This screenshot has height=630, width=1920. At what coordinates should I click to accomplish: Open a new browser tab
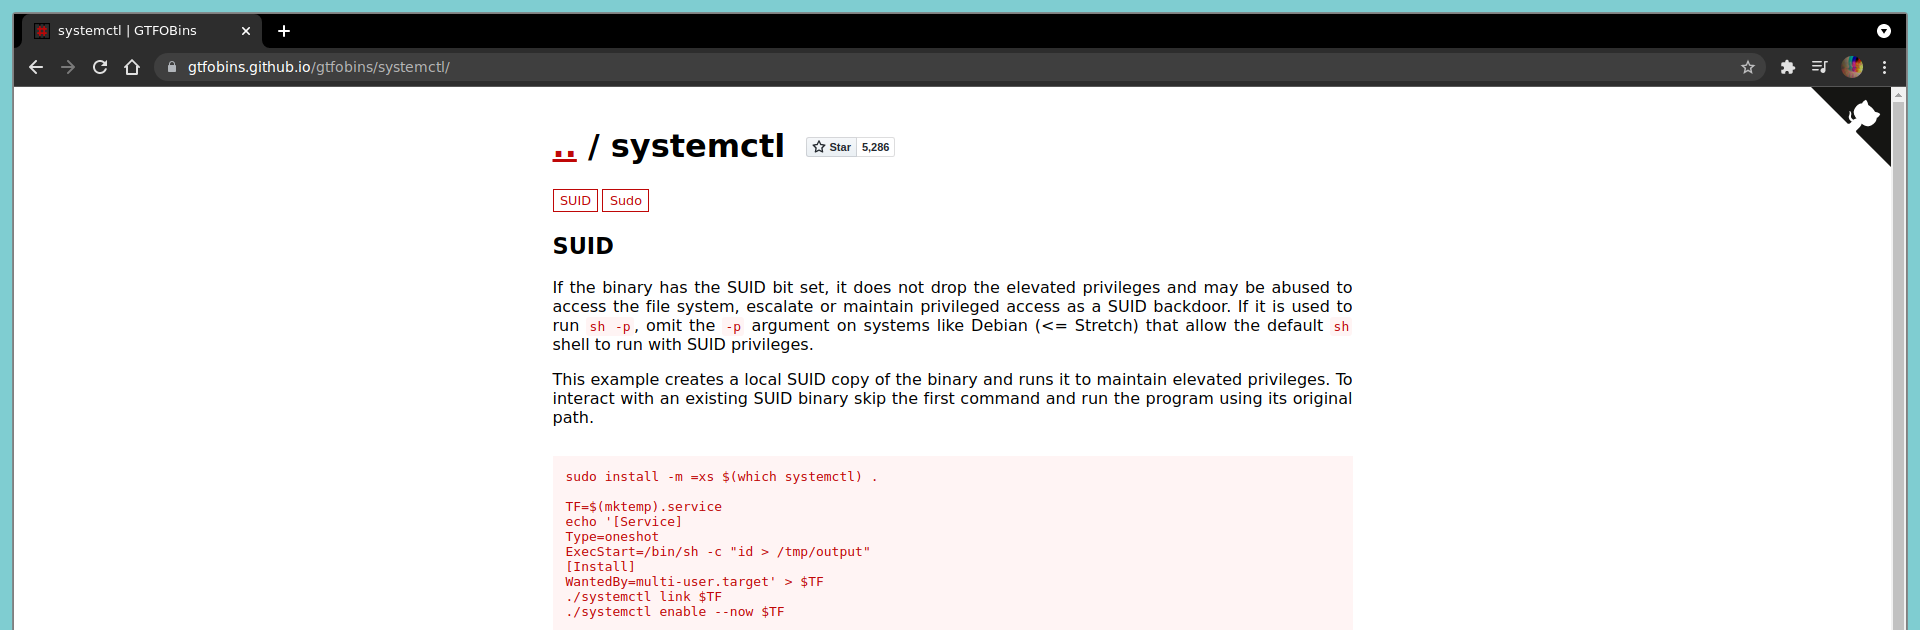pos(284,31)
